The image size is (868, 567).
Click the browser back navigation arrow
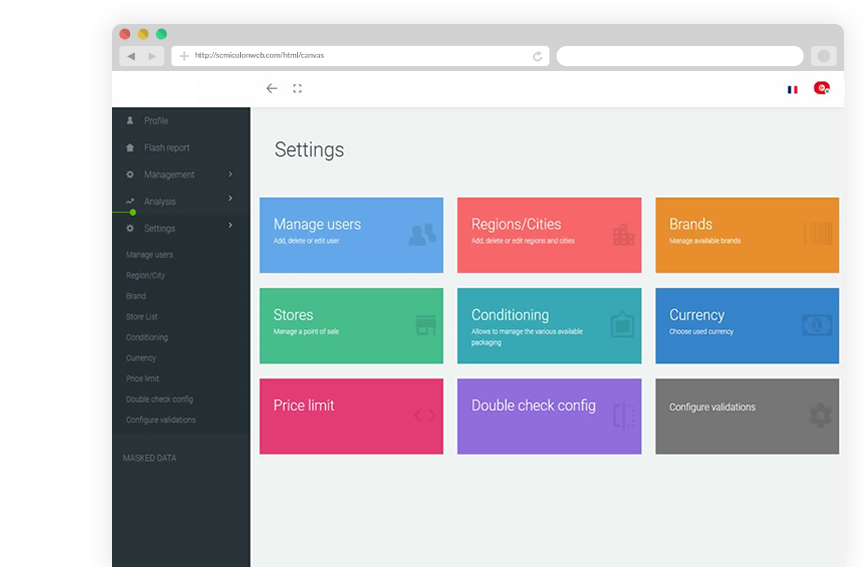[132, 56]
